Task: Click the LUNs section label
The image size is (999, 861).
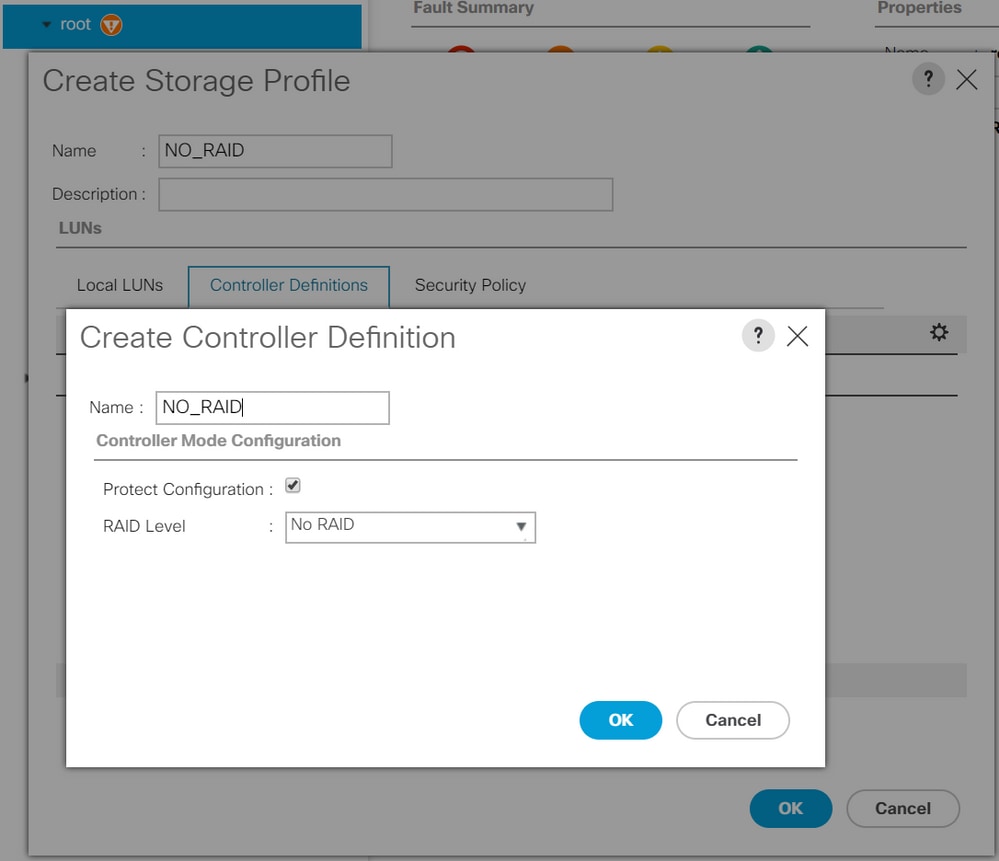Action: pos(80,228)
